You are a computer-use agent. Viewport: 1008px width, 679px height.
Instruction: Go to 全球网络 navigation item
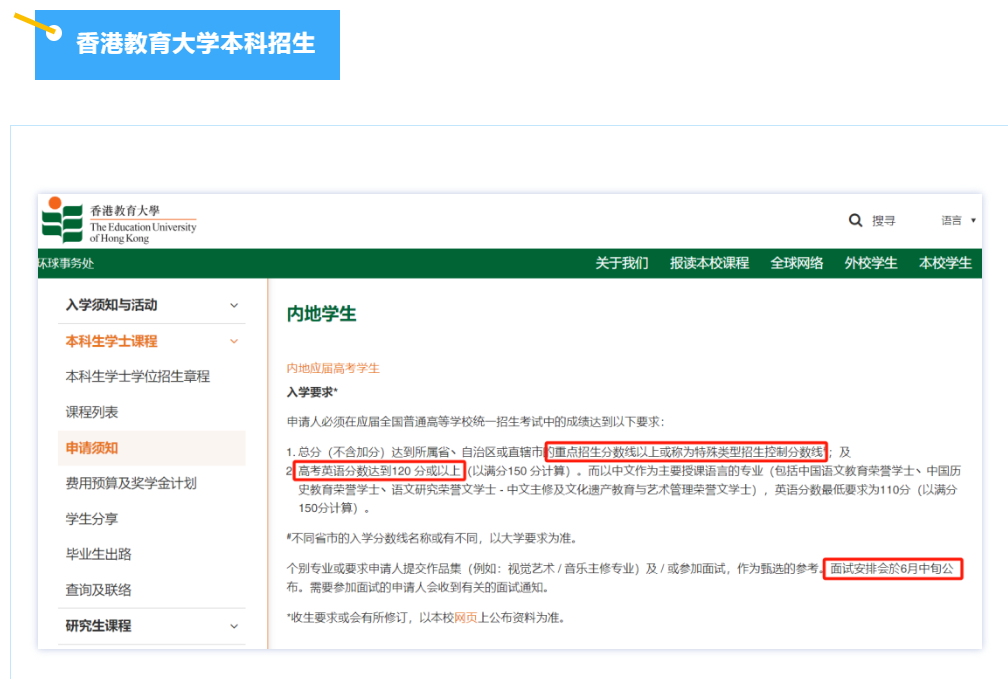click(x=797, y=263)
